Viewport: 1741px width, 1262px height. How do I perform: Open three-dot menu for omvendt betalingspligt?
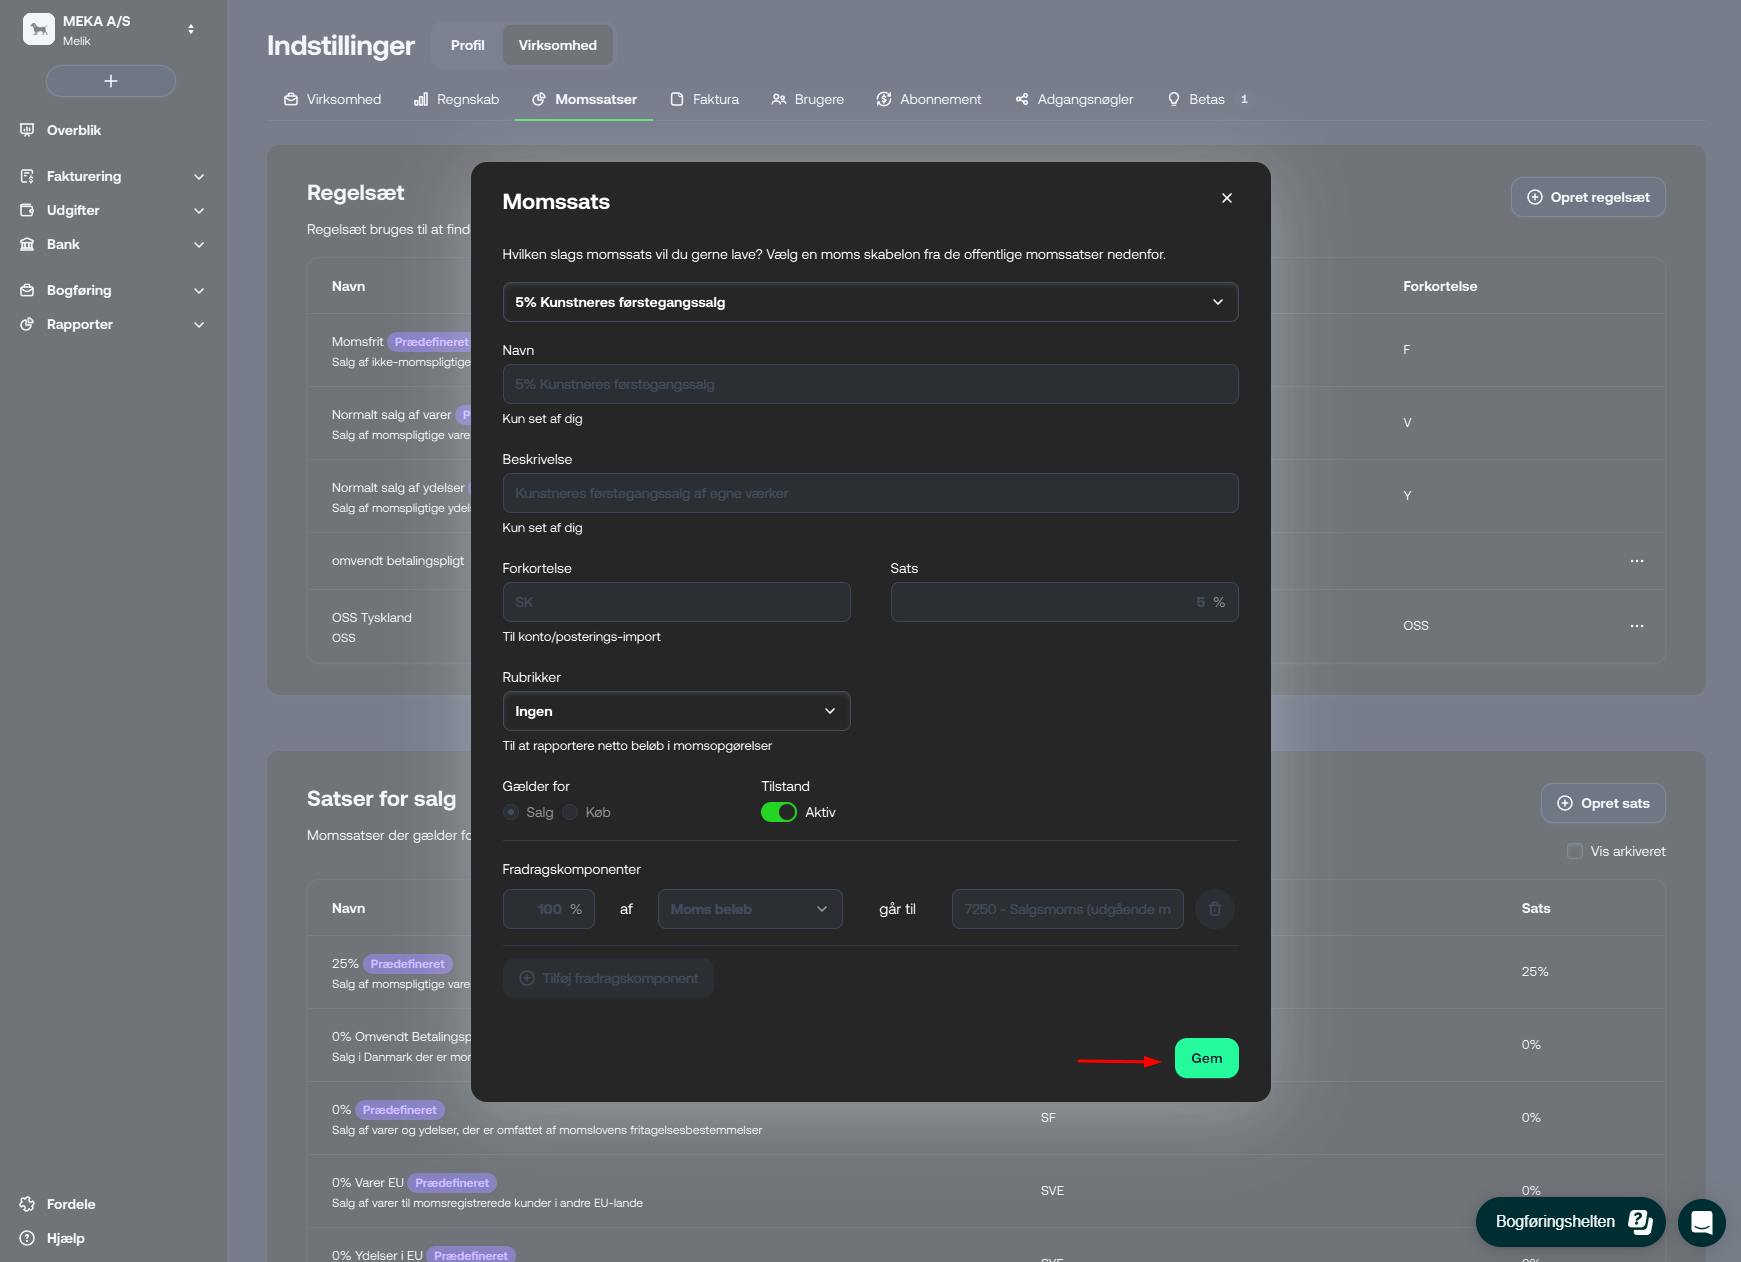(1636, 561)
